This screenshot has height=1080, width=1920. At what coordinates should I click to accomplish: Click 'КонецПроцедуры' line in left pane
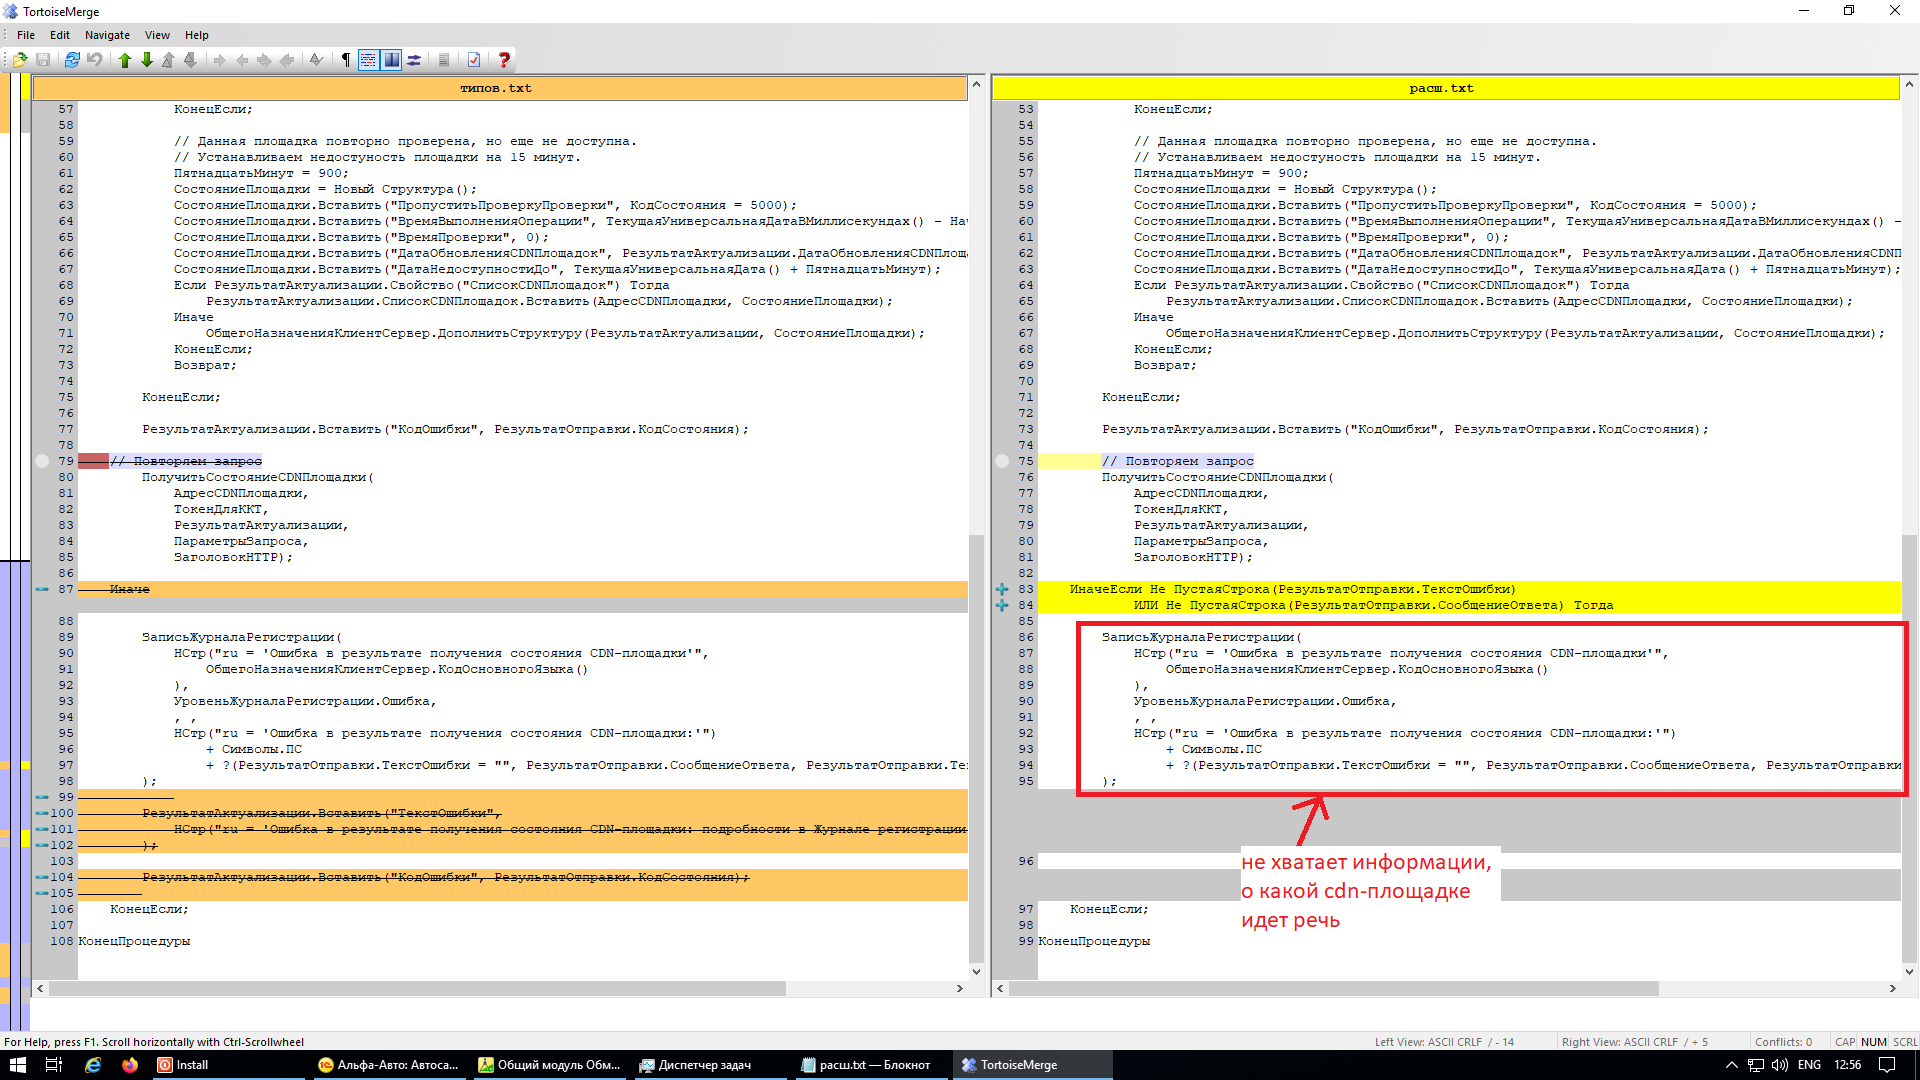134,941
